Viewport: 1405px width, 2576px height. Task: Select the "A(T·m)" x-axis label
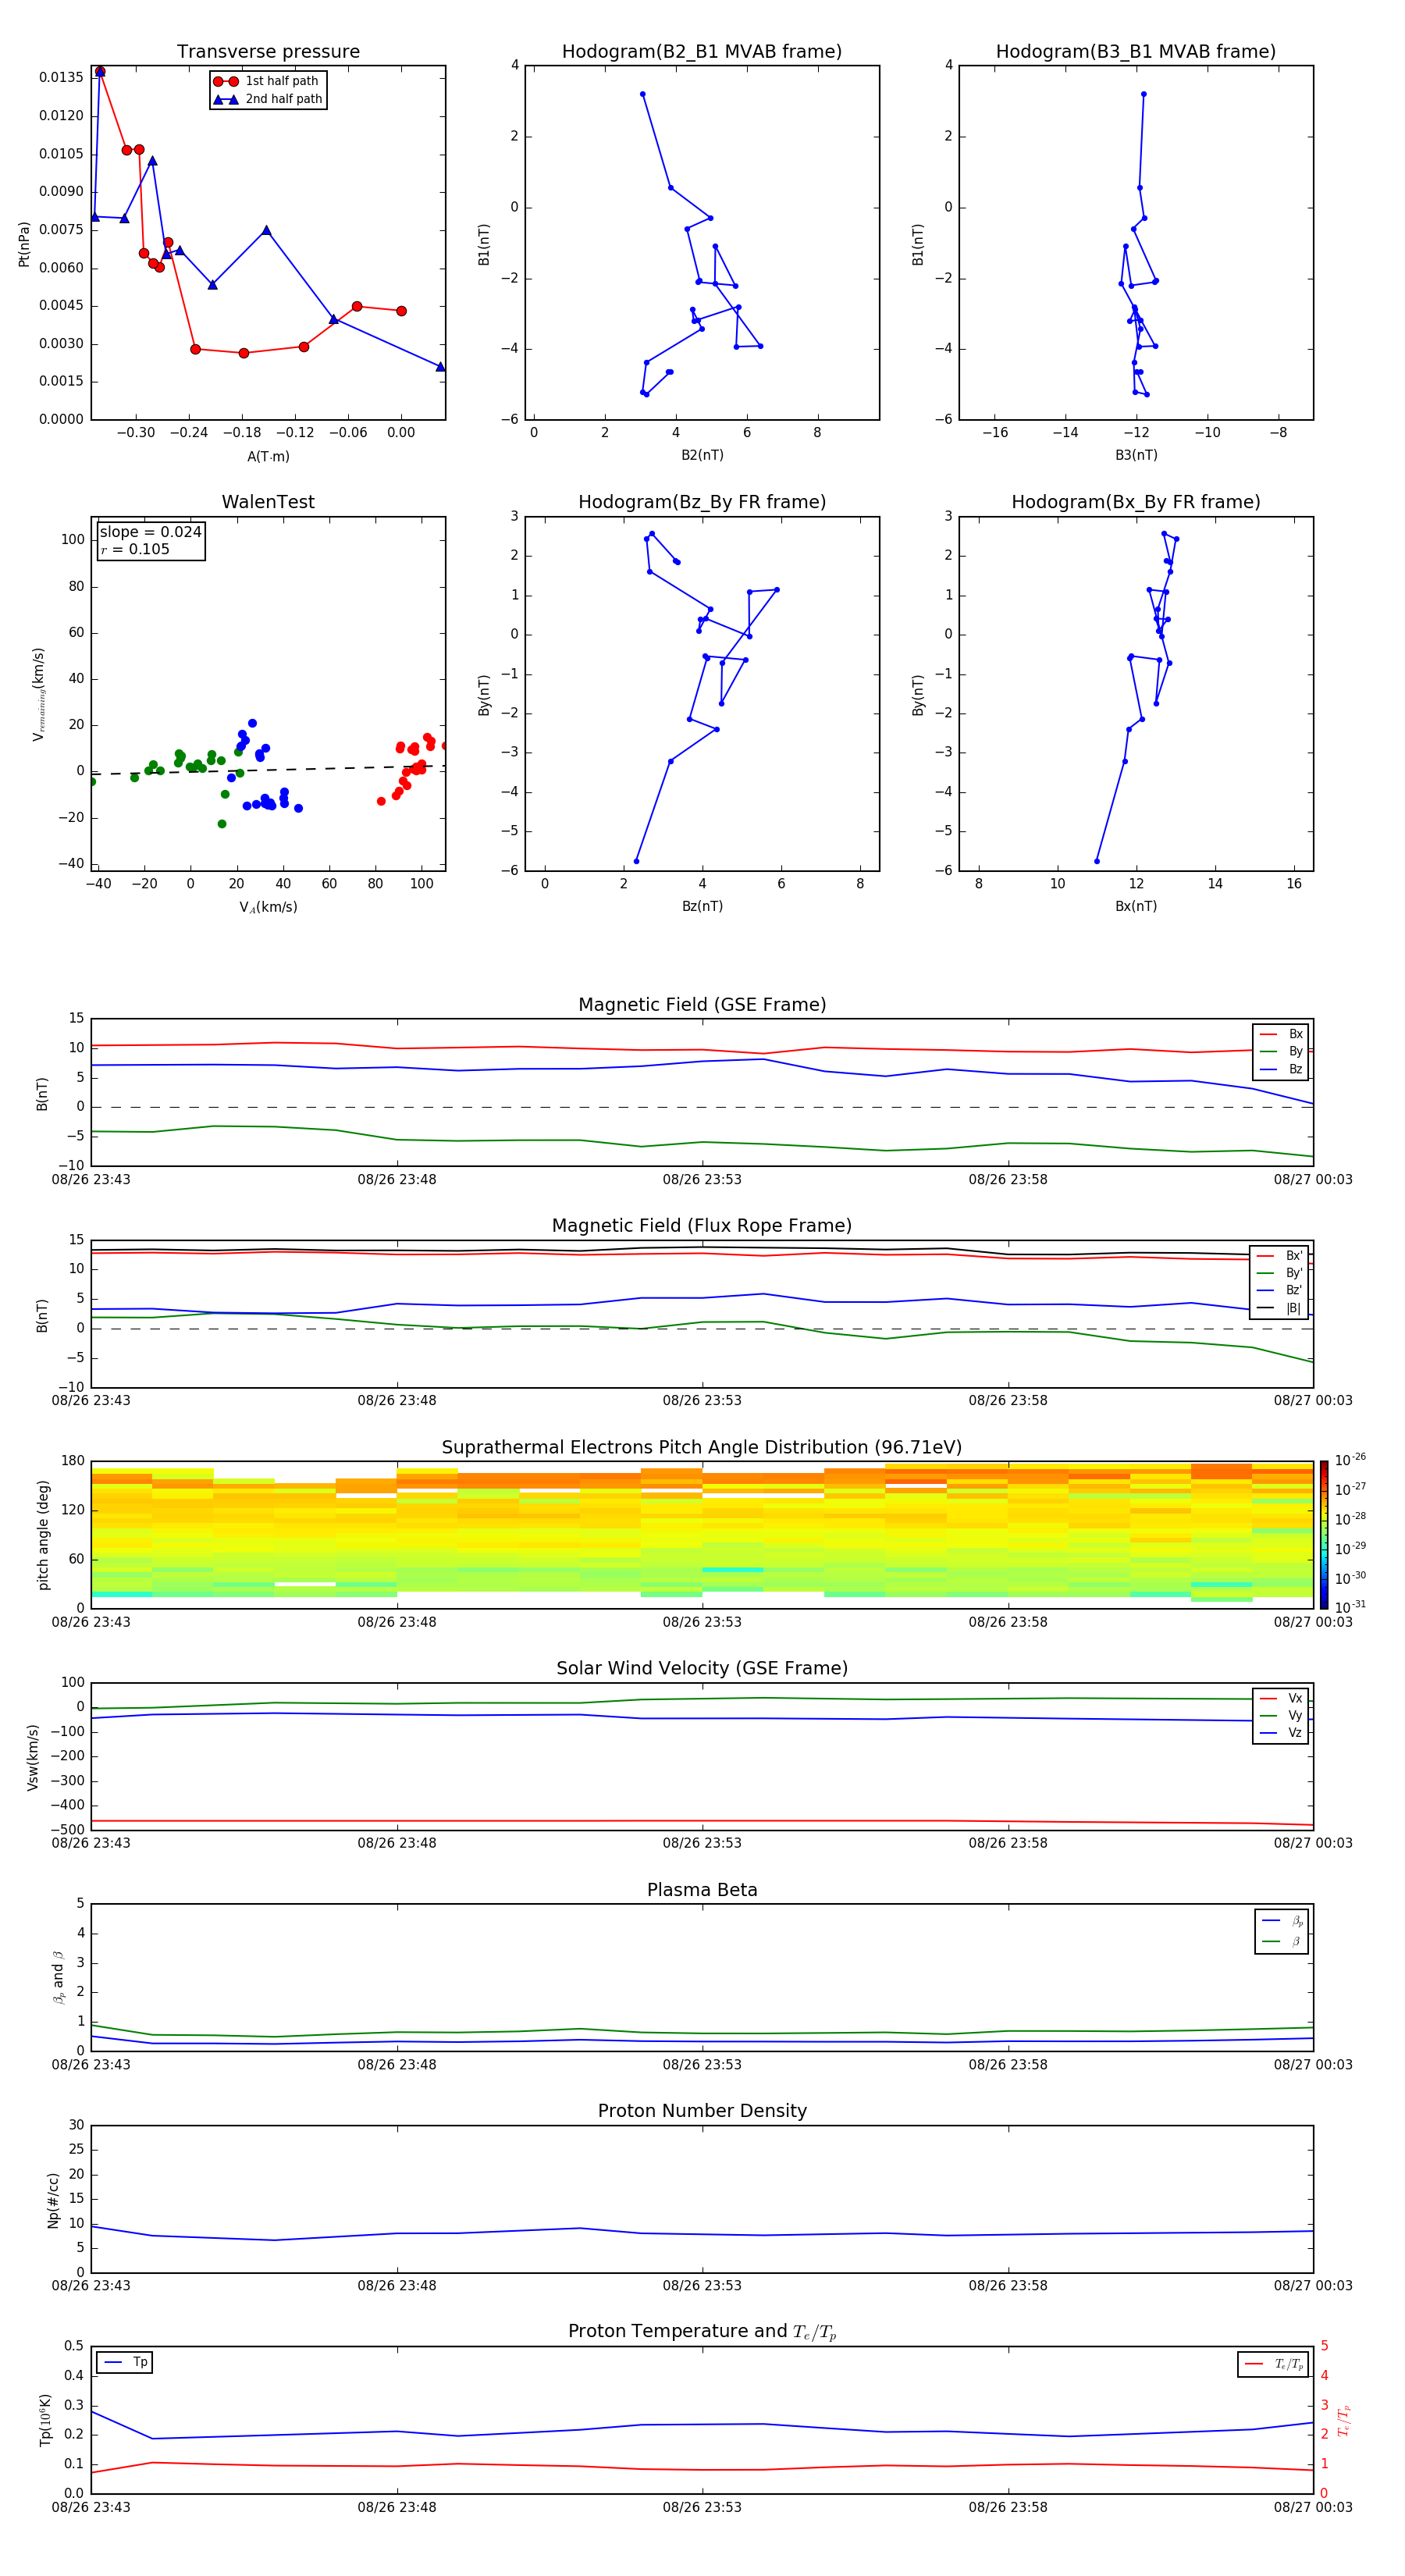pos(268,457)
